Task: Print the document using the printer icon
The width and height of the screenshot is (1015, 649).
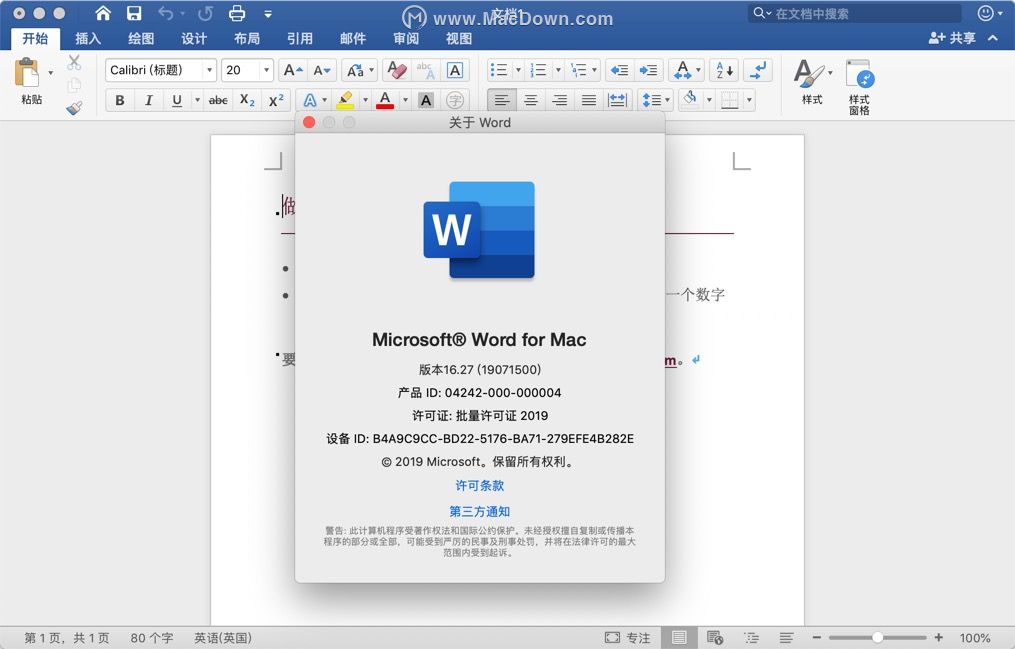Action: click(x=237, y=13)
